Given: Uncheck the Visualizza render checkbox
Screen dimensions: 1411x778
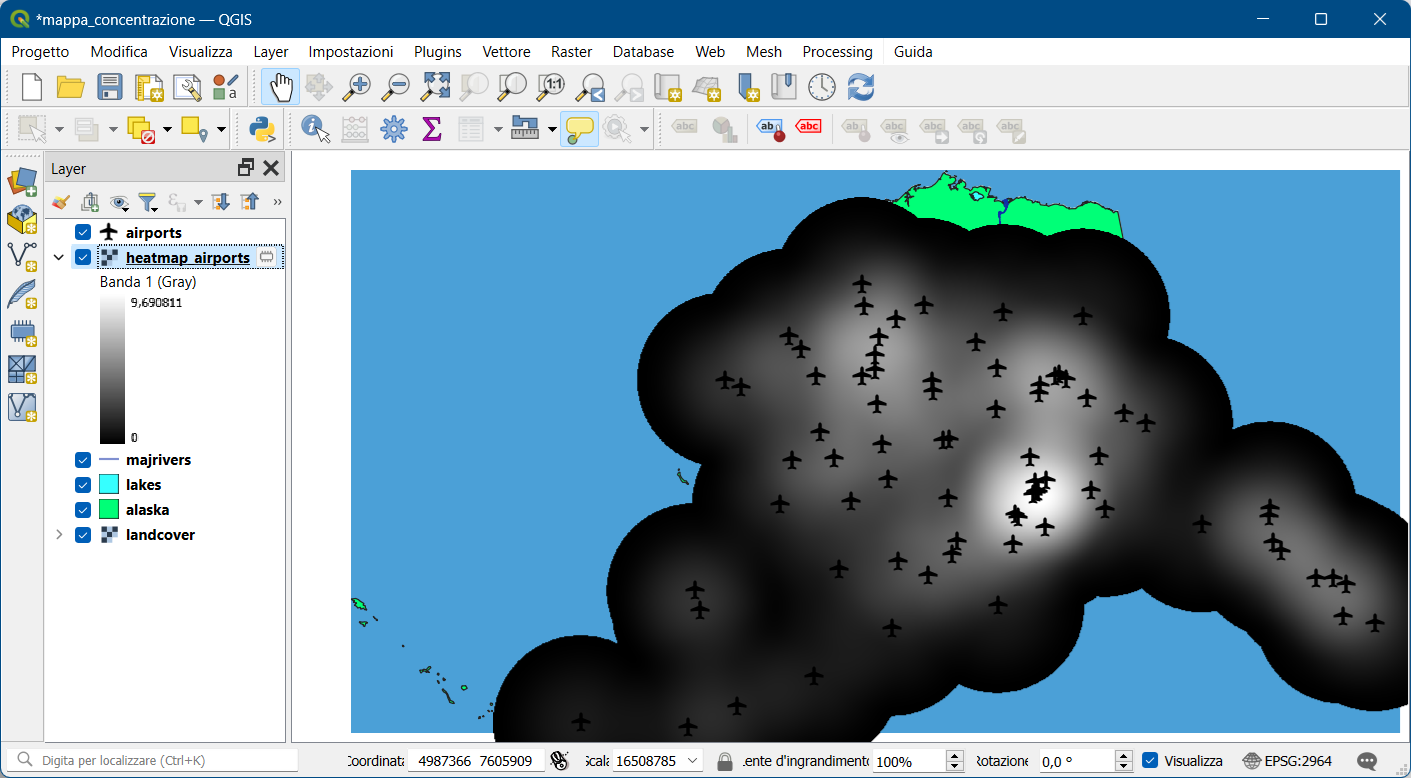Looking at the screenshot, I should pyautogui.click(x=1150, y=761).
